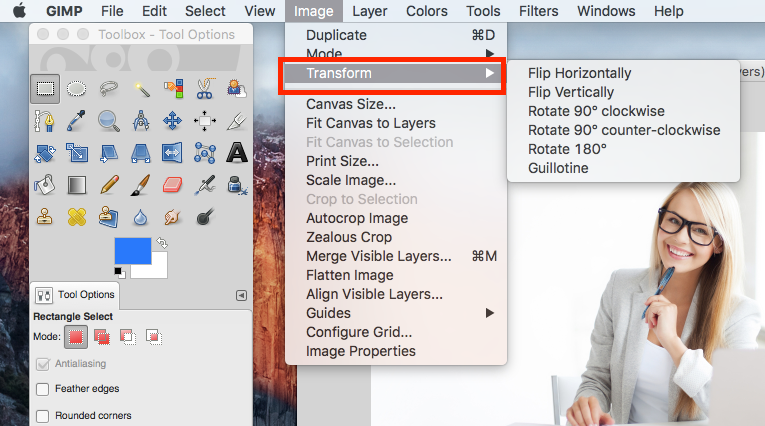Select the Paths tool
This screenshot has width=765, height=426.
44,121
